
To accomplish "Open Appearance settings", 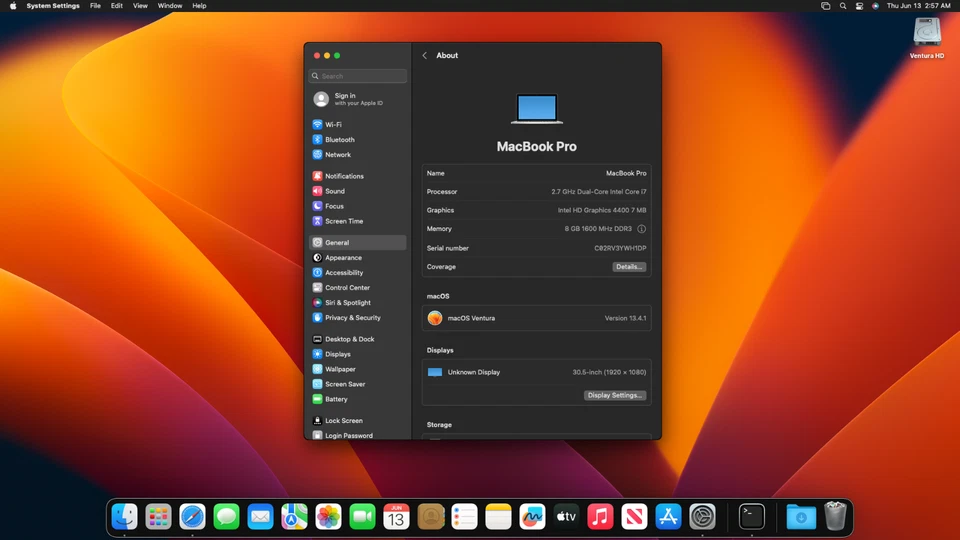I will pyautogui.click(x=358, y=258).
